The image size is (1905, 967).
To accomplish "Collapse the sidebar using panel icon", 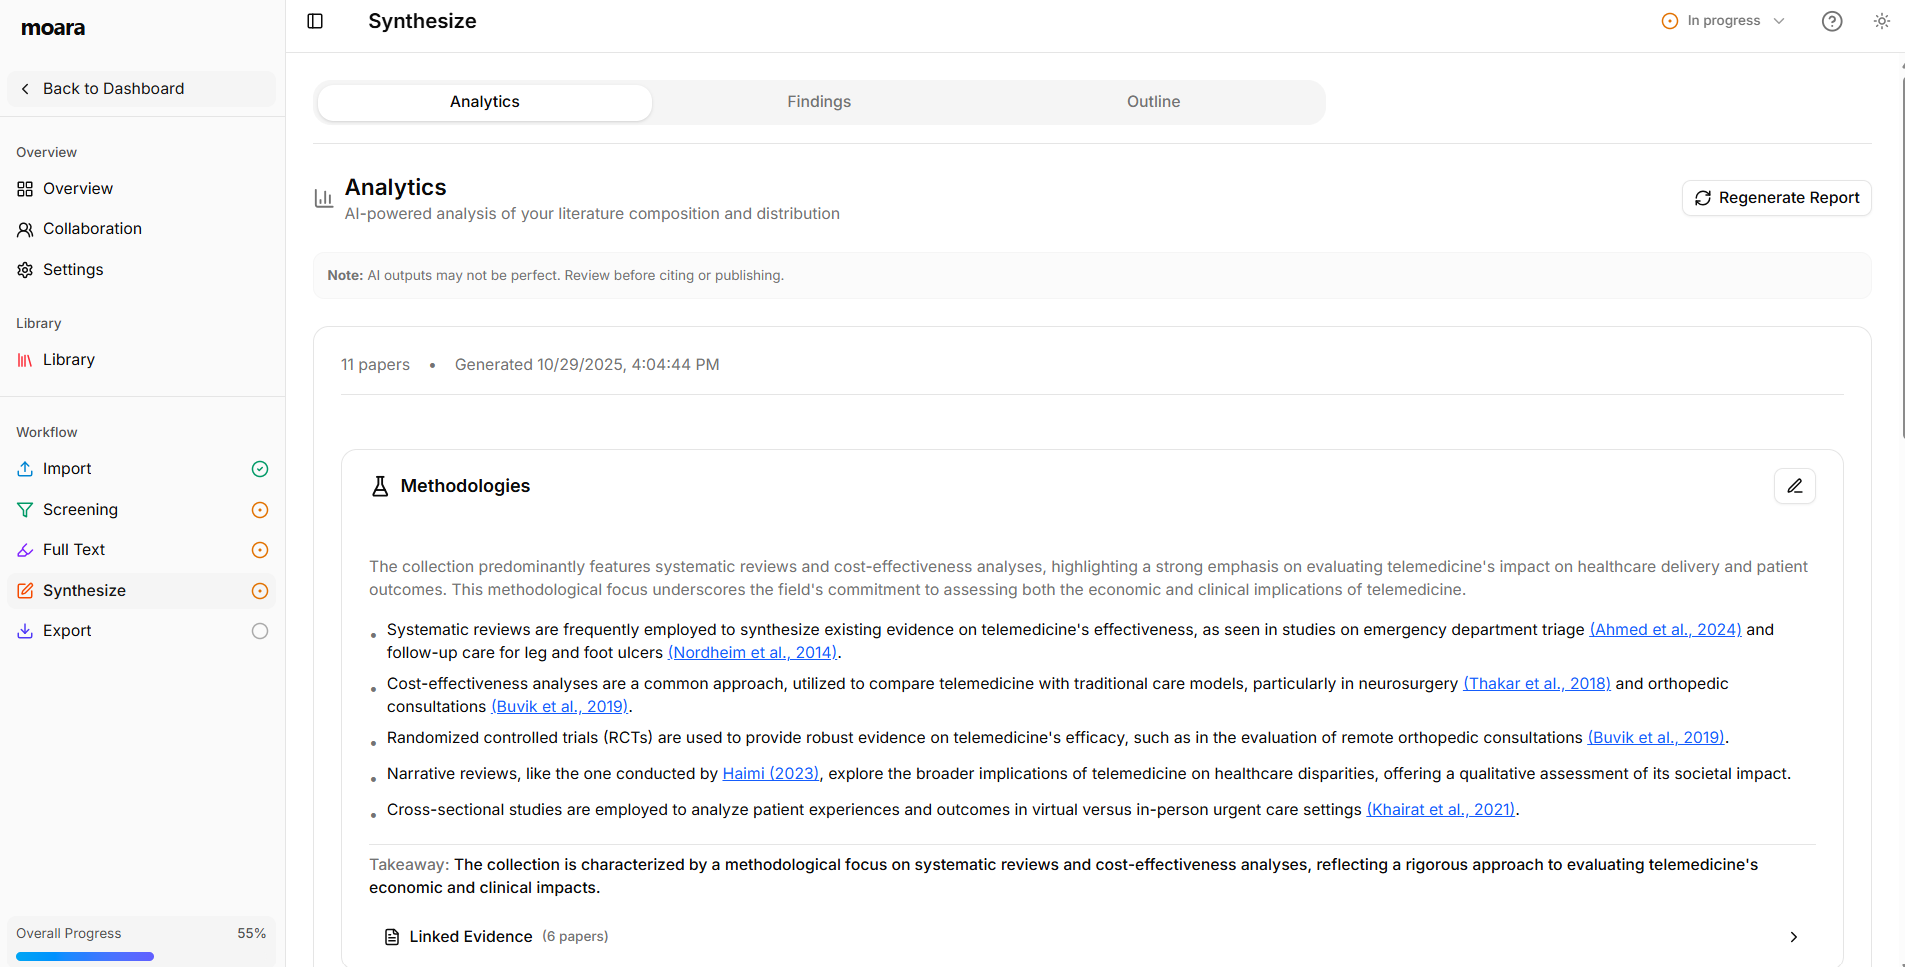I will 315,20.
